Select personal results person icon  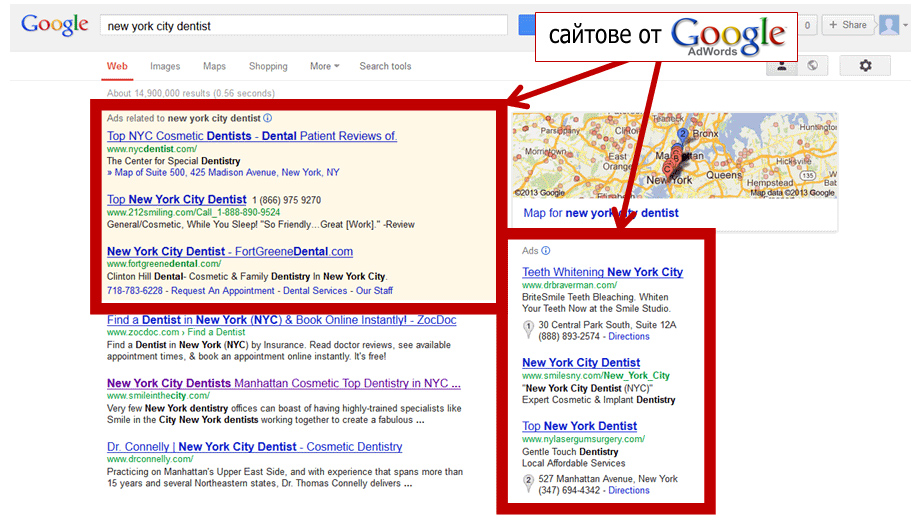pos(782,66)
